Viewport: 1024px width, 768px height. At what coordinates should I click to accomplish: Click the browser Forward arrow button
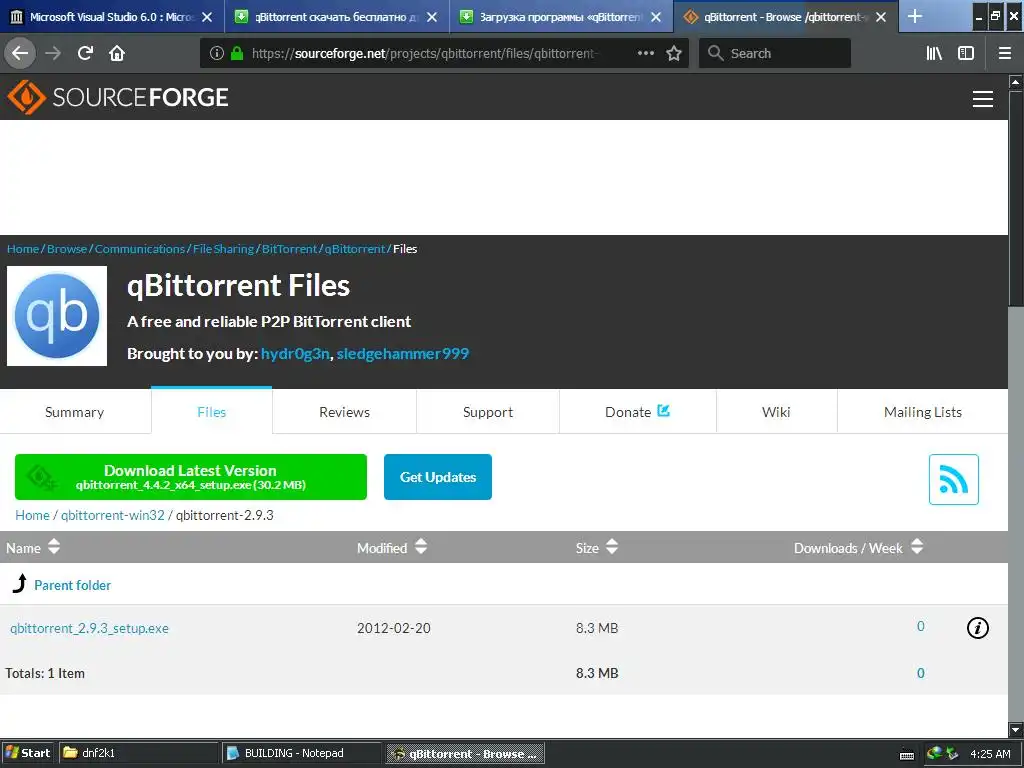53,53
